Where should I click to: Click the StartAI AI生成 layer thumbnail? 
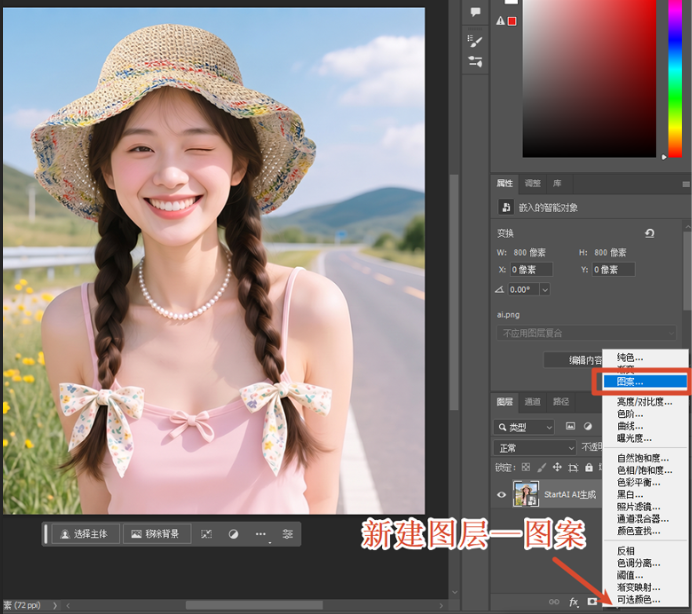(526, 494)
